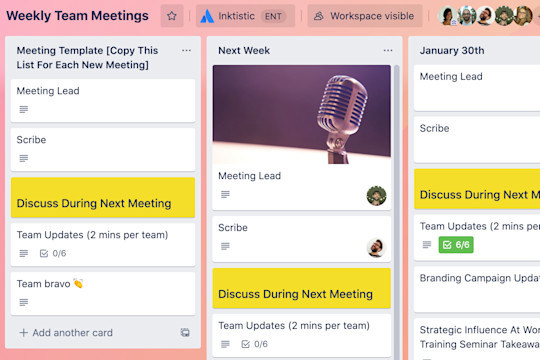Open yellow Discuss During Next card in January 30th
The height and width of the screenshot is (360, 540).
[477, 189]
